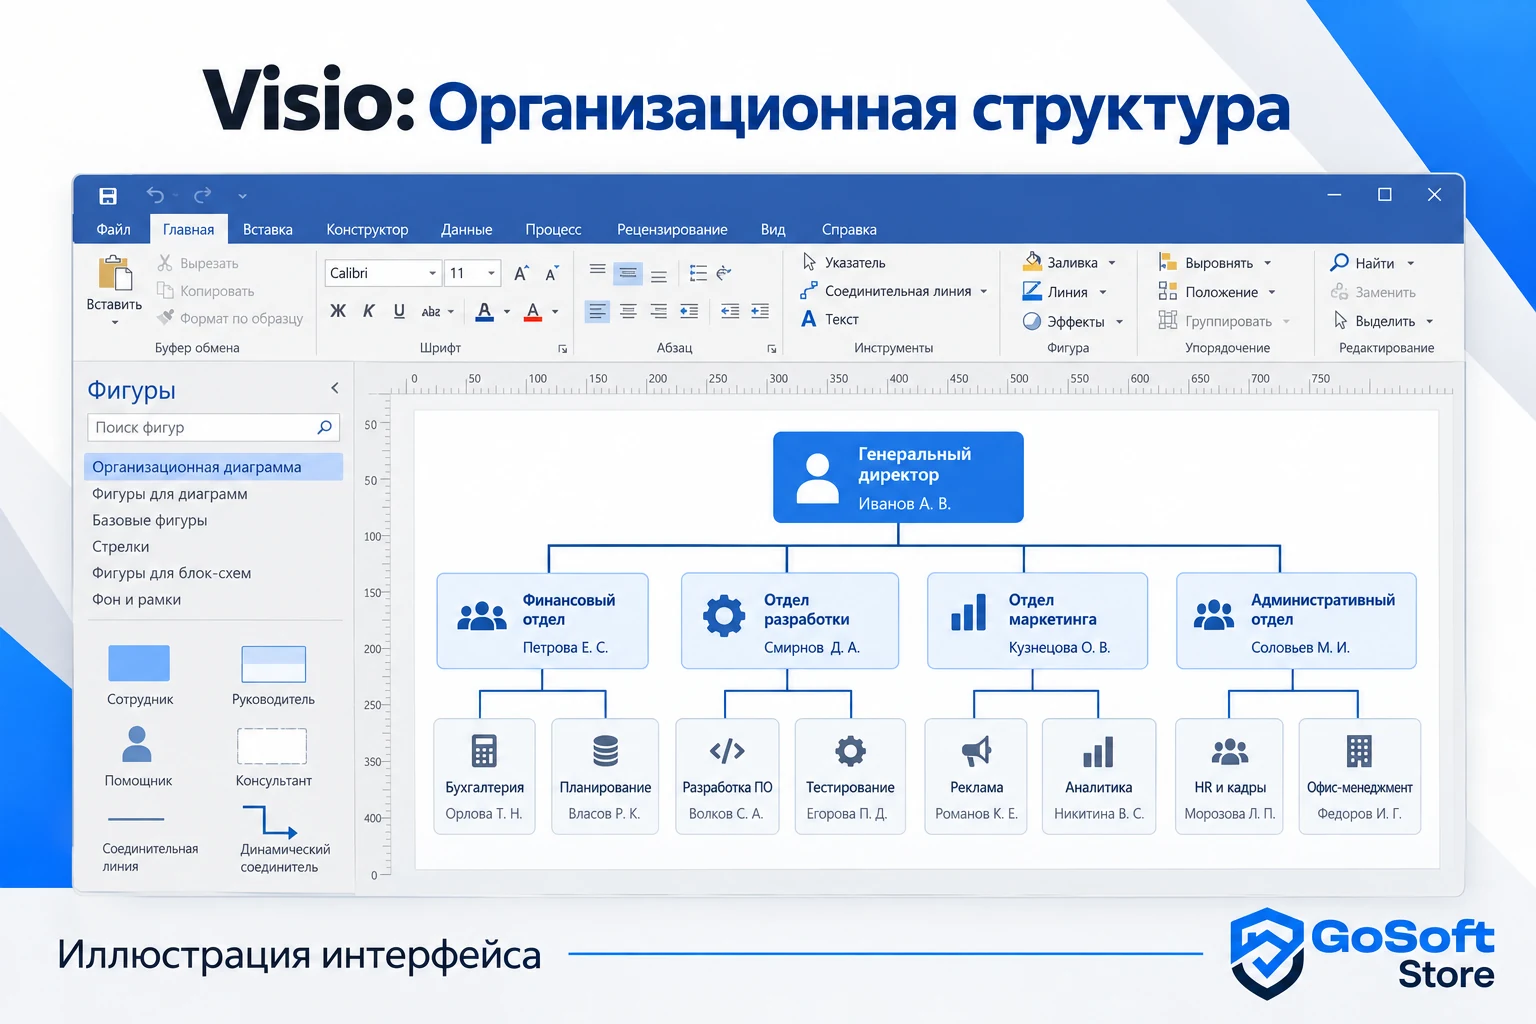The width and height of the screenshot is (1536, 1024).
Task: Toggle center text alignment
Action: coord(628,311)
